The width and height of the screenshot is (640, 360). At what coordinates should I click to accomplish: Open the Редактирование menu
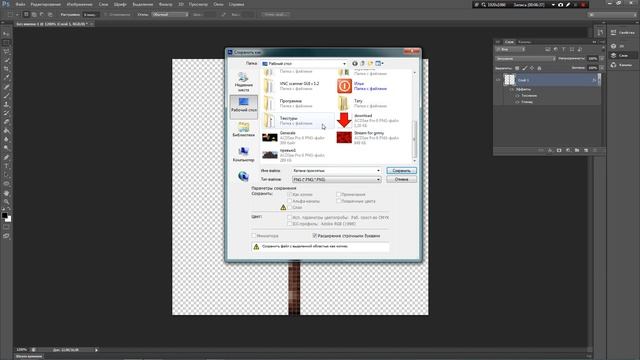point(45,4)
